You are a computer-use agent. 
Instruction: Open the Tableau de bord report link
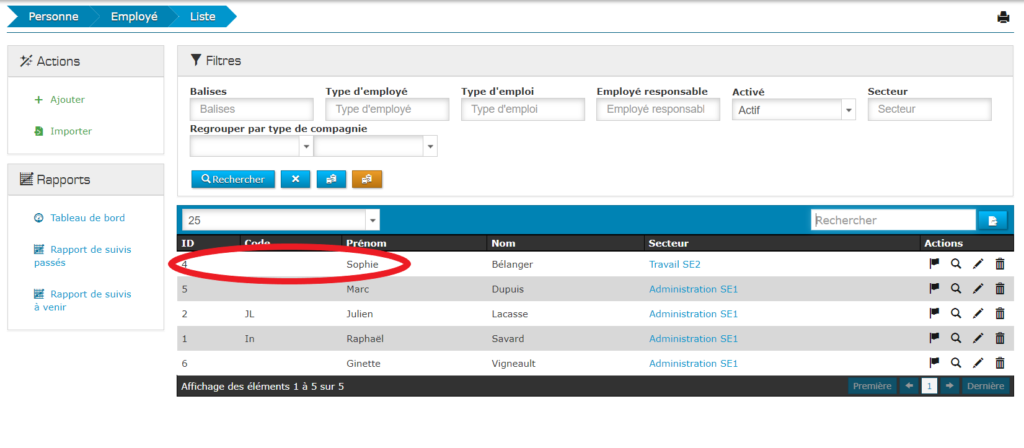87,218
